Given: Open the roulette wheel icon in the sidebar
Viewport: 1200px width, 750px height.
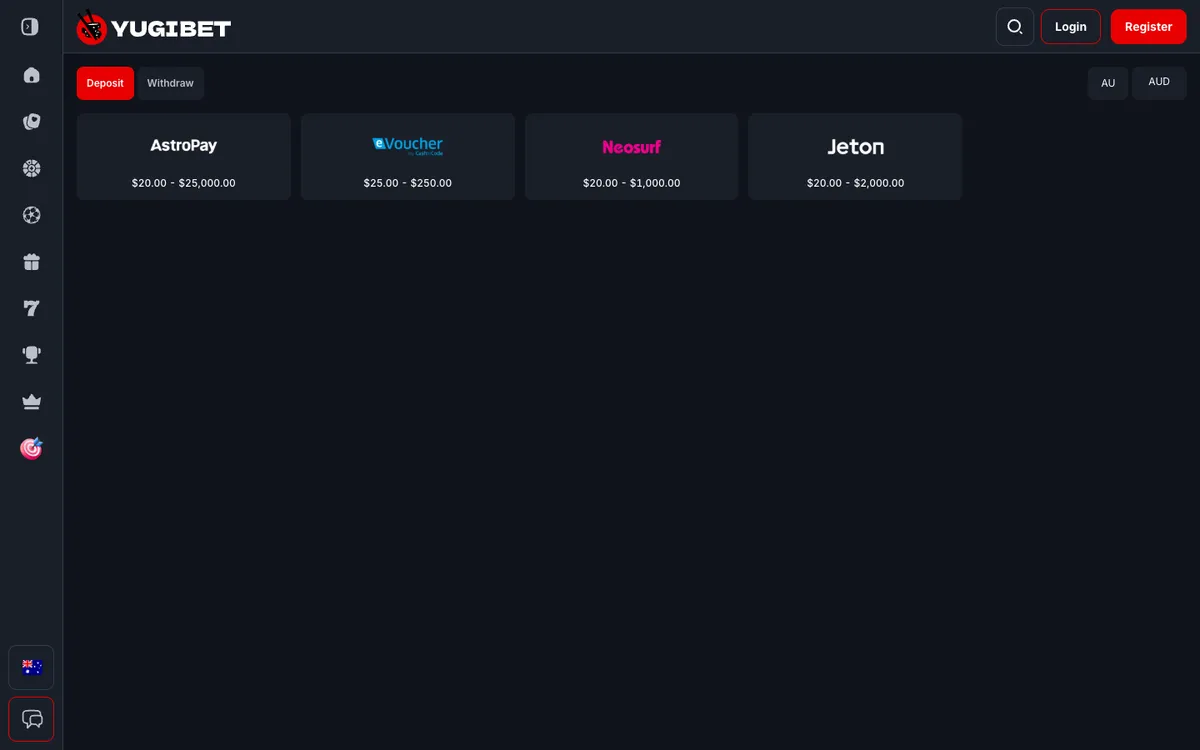Looking at the screenshot, I should click(x=31, y=168).
